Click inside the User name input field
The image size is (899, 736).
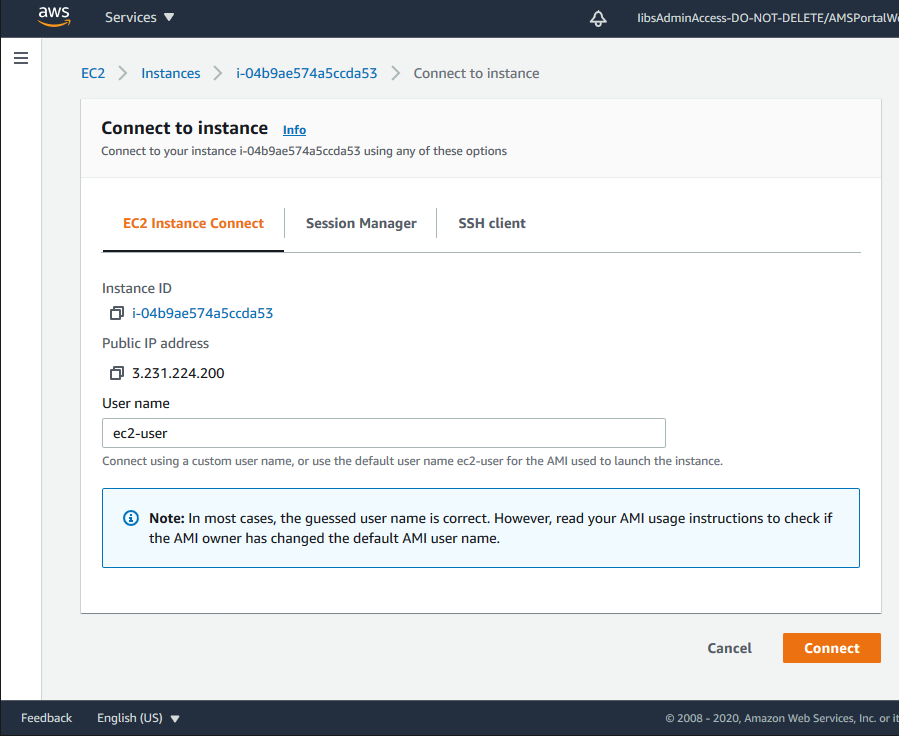pos(383,433)
